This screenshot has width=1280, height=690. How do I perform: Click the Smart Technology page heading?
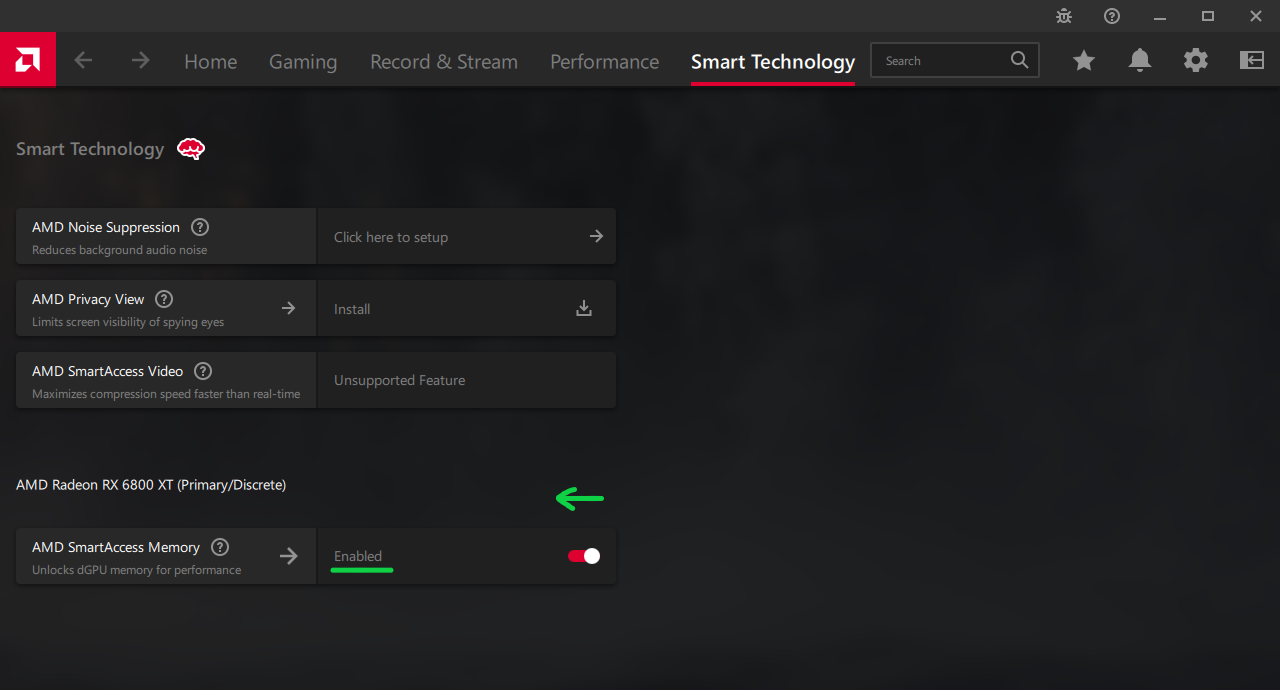click(x=90, y=149)
